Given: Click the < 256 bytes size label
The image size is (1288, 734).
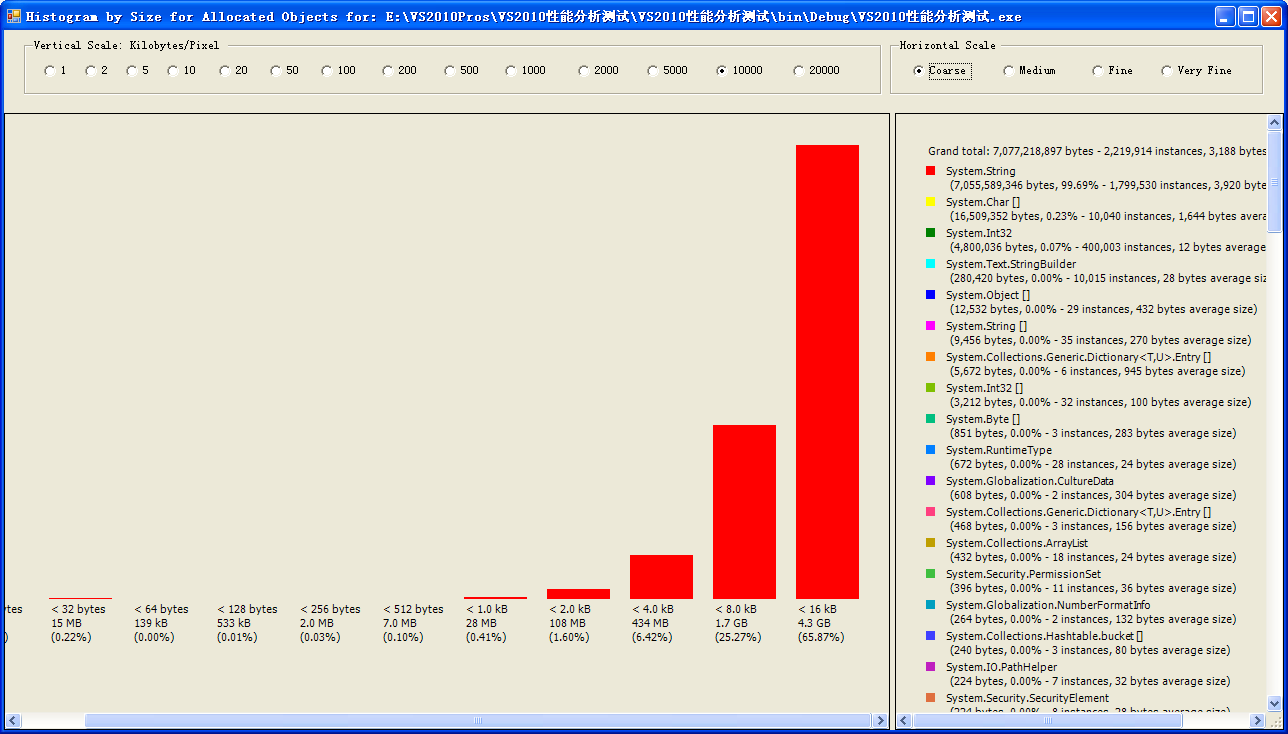Looking at the screenshot, I should tap(330, 609).
